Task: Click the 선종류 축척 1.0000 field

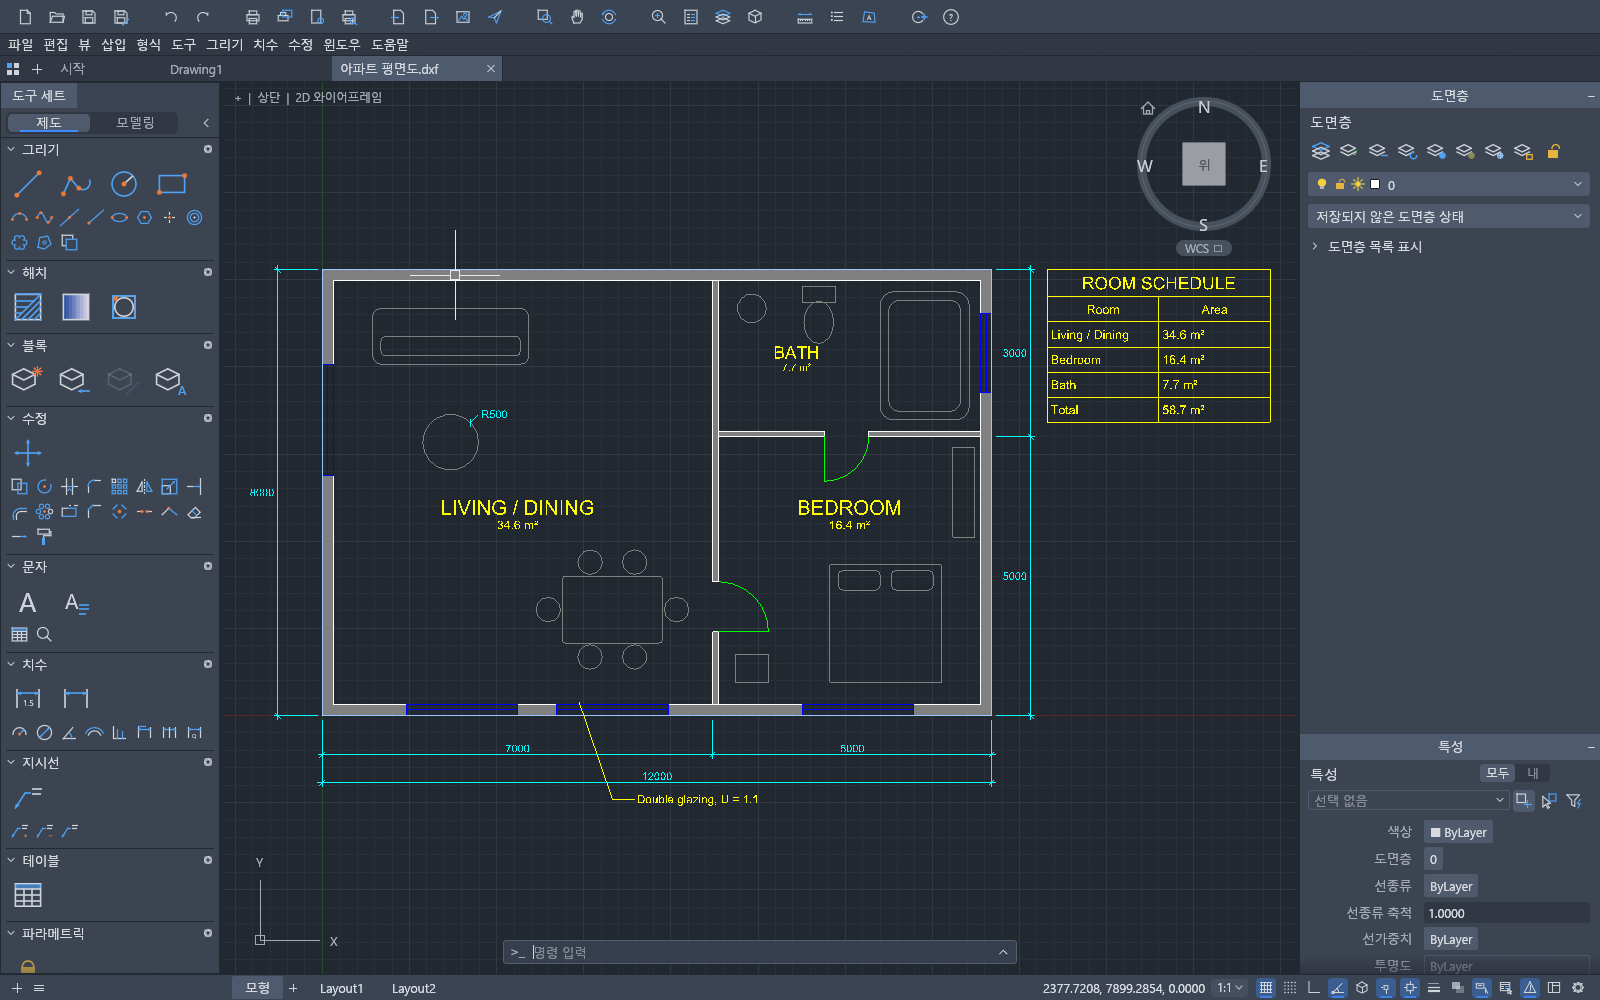Action: pyautogui.click(x=1506, y=913)
